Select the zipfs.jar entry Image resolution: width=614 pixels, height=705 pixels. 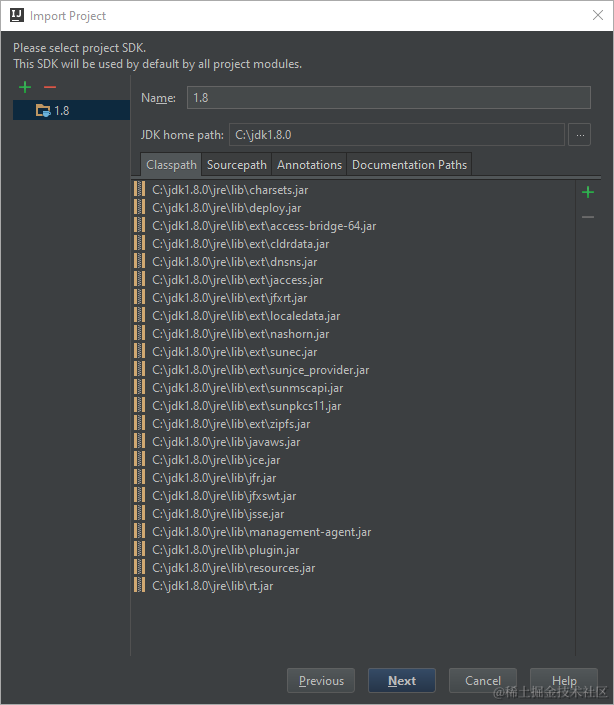pos(353,424)
